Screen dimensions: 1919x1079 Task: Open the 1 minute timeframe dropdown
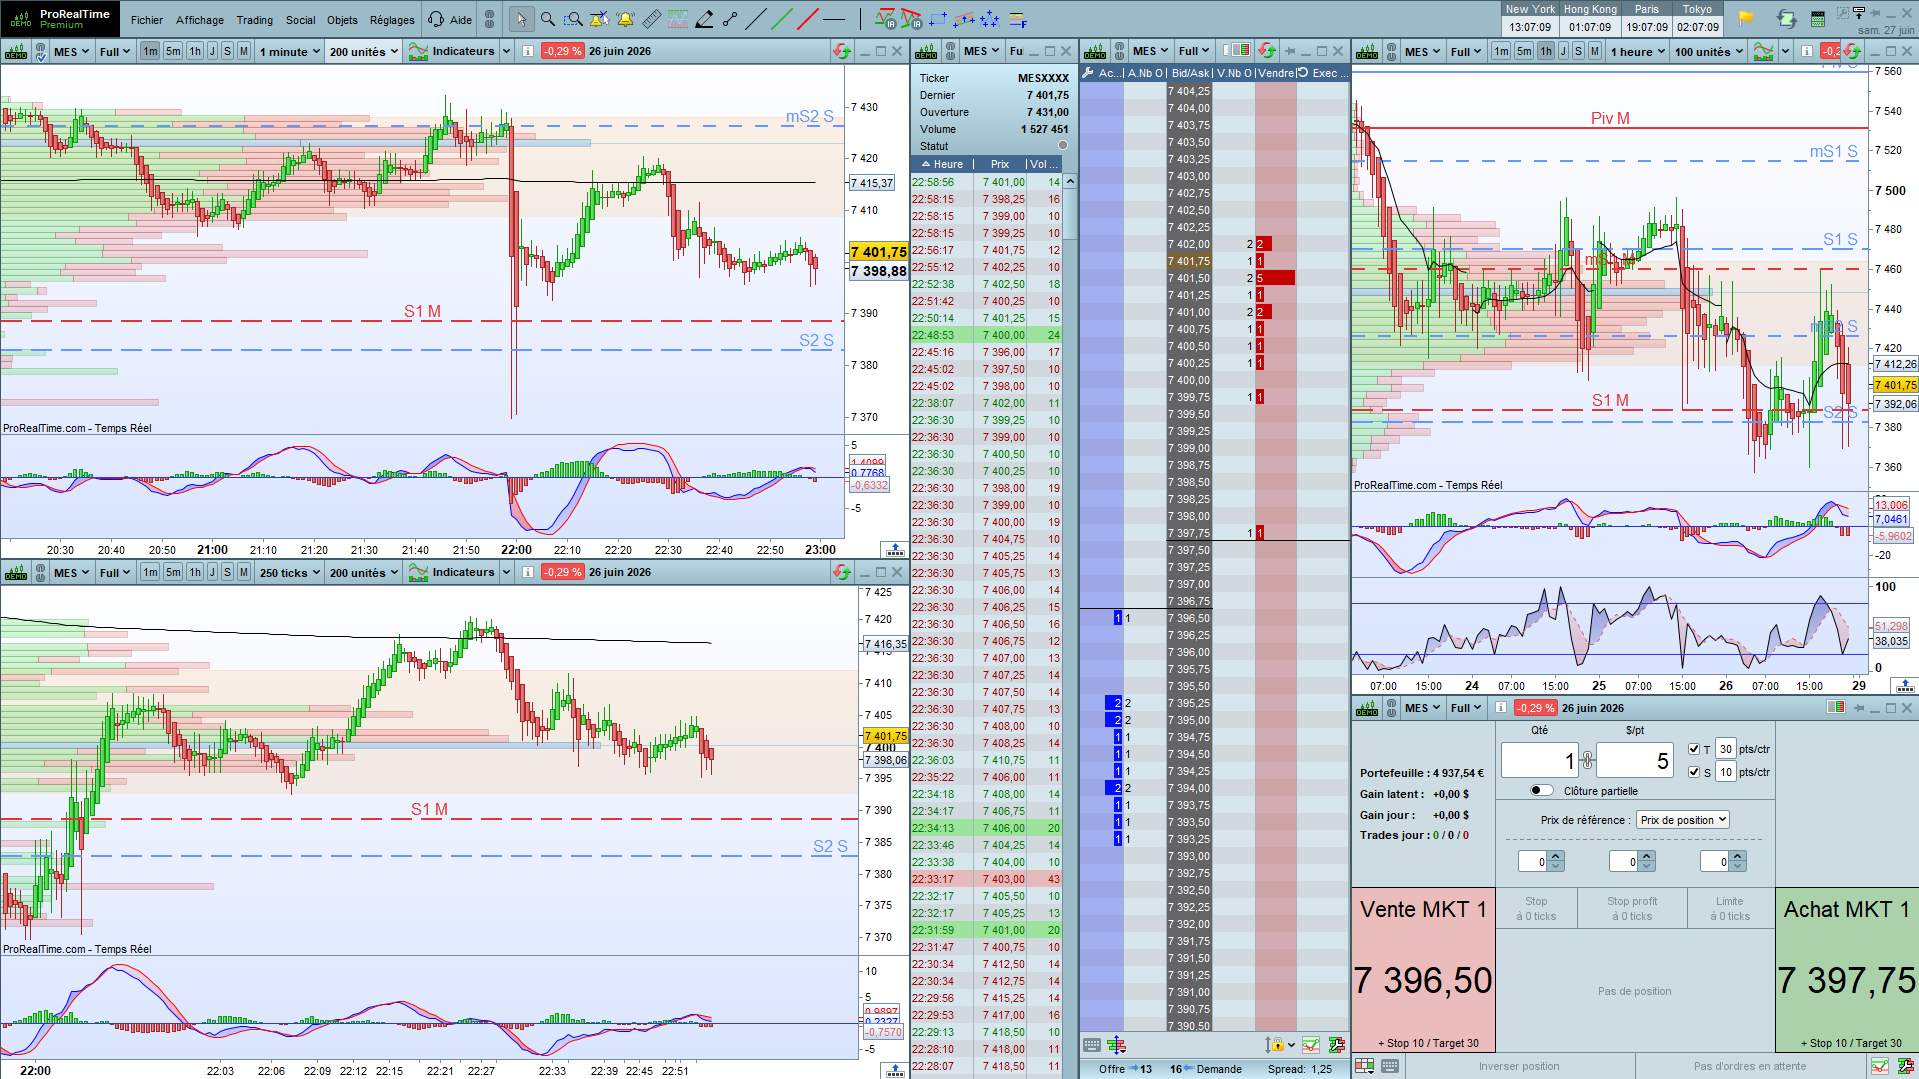point(289,51)
